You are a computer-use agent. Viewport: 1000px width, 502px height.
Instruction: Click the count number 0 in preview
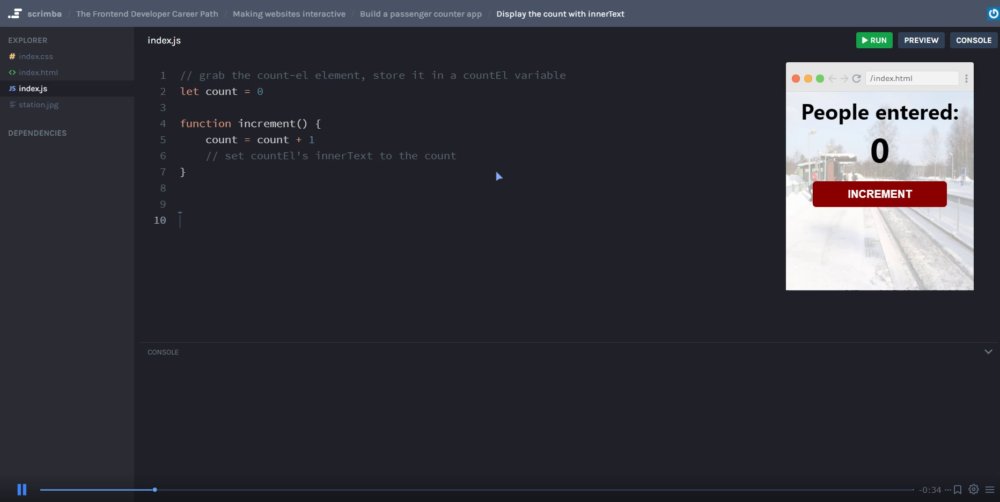click(x=879, y=151)
